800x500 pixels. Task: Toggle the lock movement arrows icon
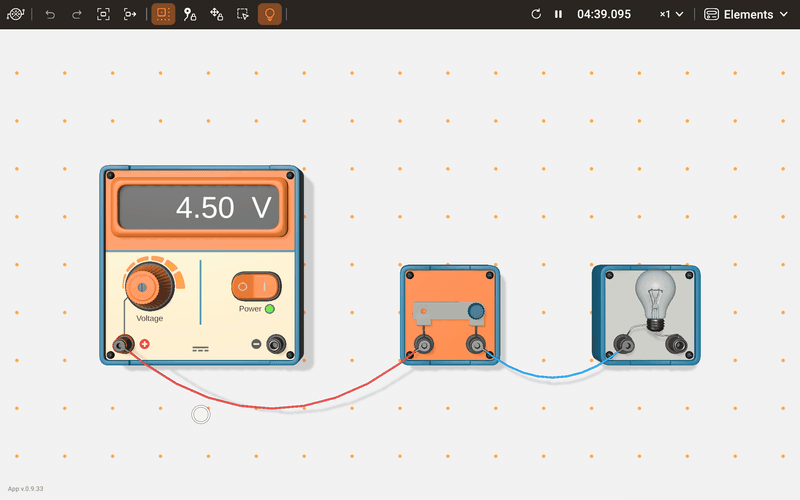click(x=216, y=14)
